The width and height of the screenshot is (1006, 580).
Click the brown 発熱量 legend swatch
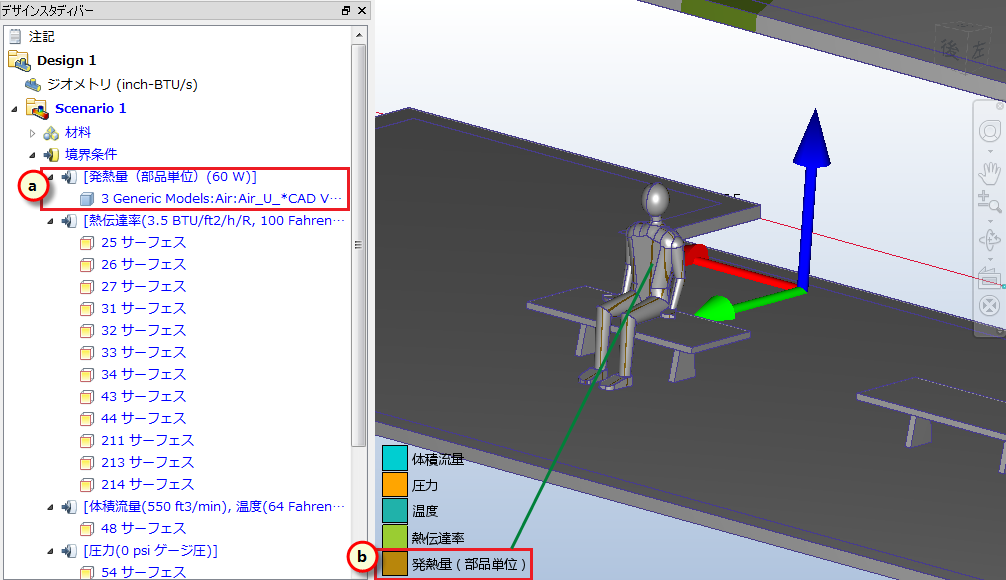pos(395,563)
